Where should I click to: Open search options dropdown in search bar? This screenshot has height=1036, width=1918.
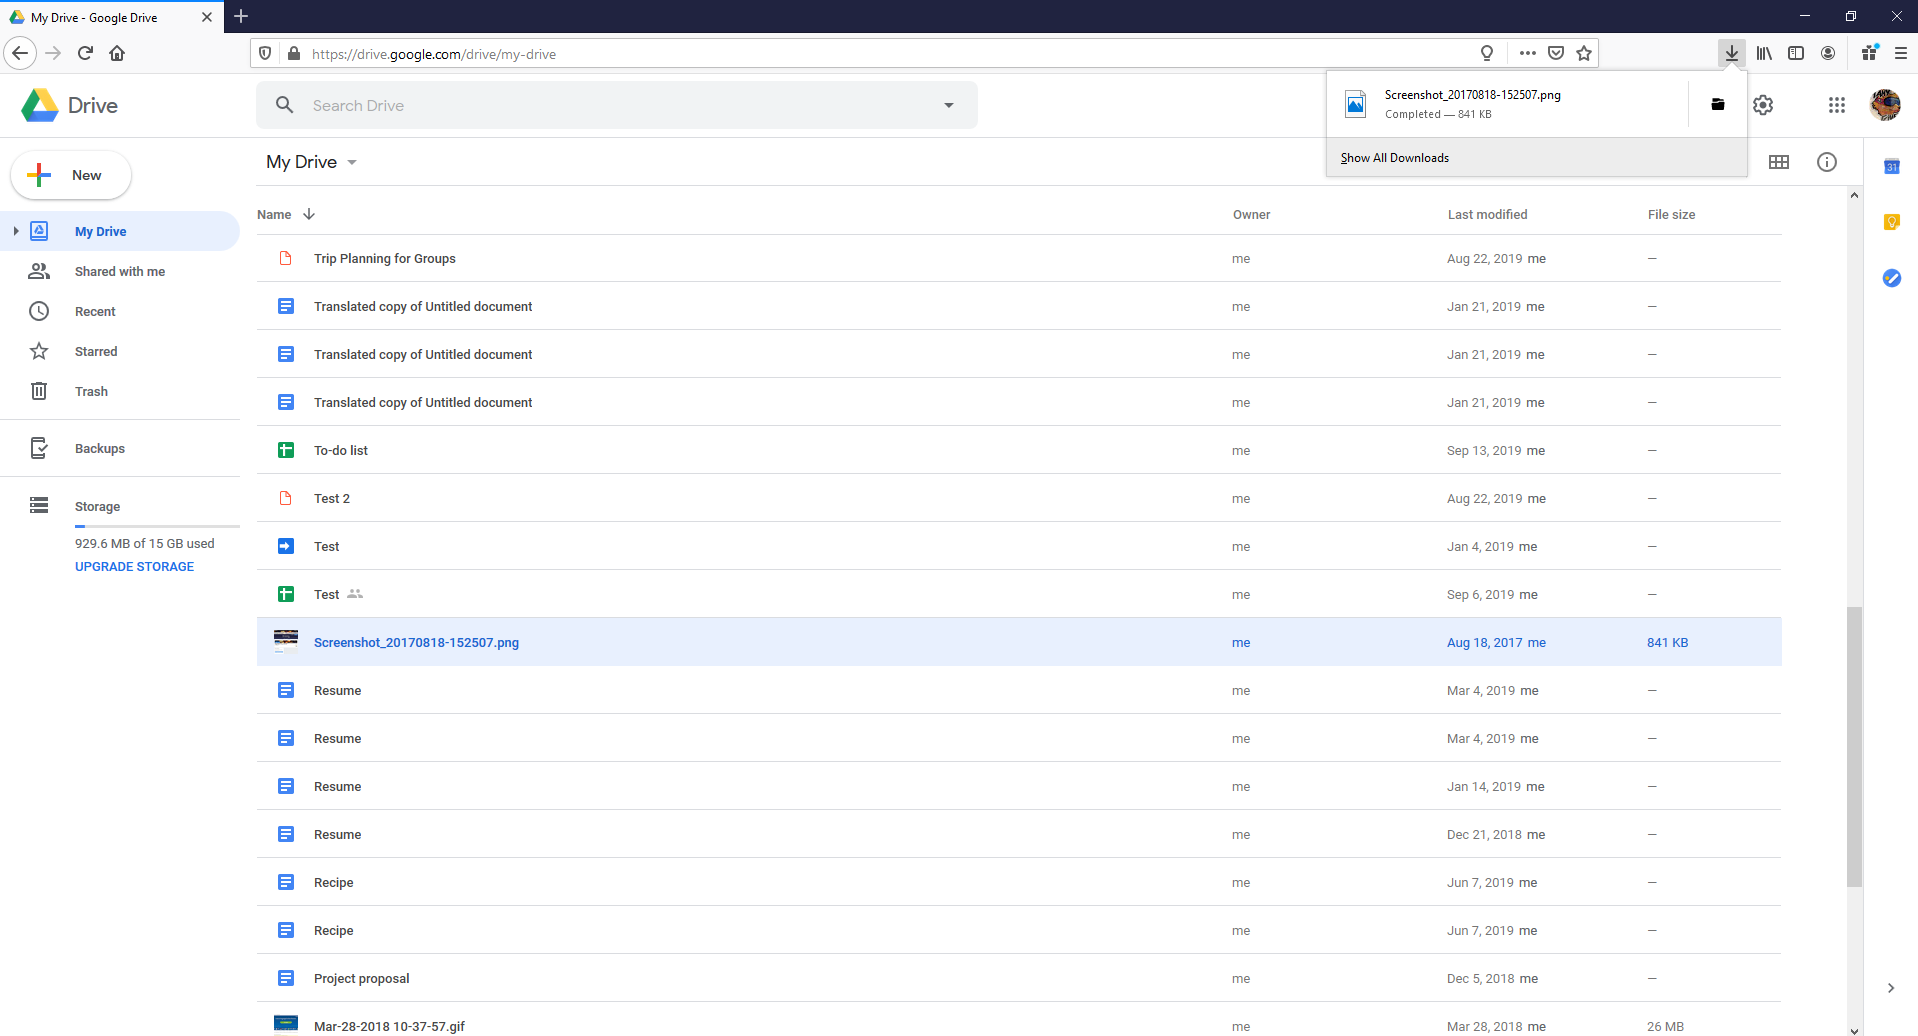[x=946, y=104]
